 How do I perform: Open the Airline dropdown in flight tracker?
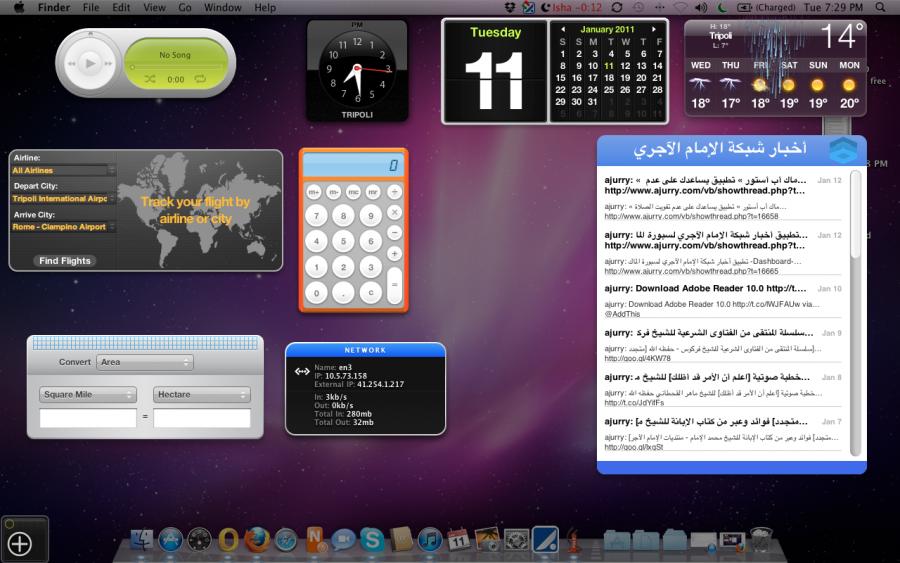pyautogui.click(x=64, y=171)
